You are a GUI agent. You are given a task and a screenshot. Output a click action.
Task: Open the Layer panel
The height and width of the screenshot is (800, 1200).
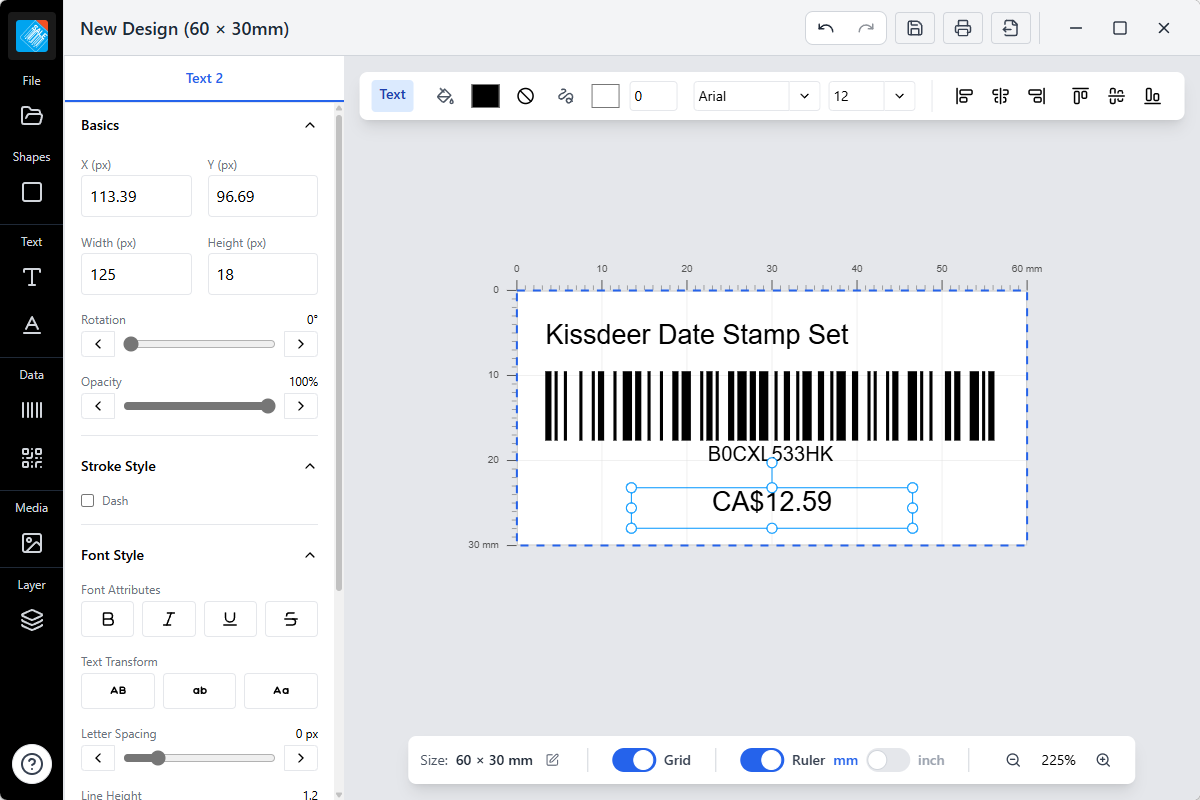[x=32, y=620]
